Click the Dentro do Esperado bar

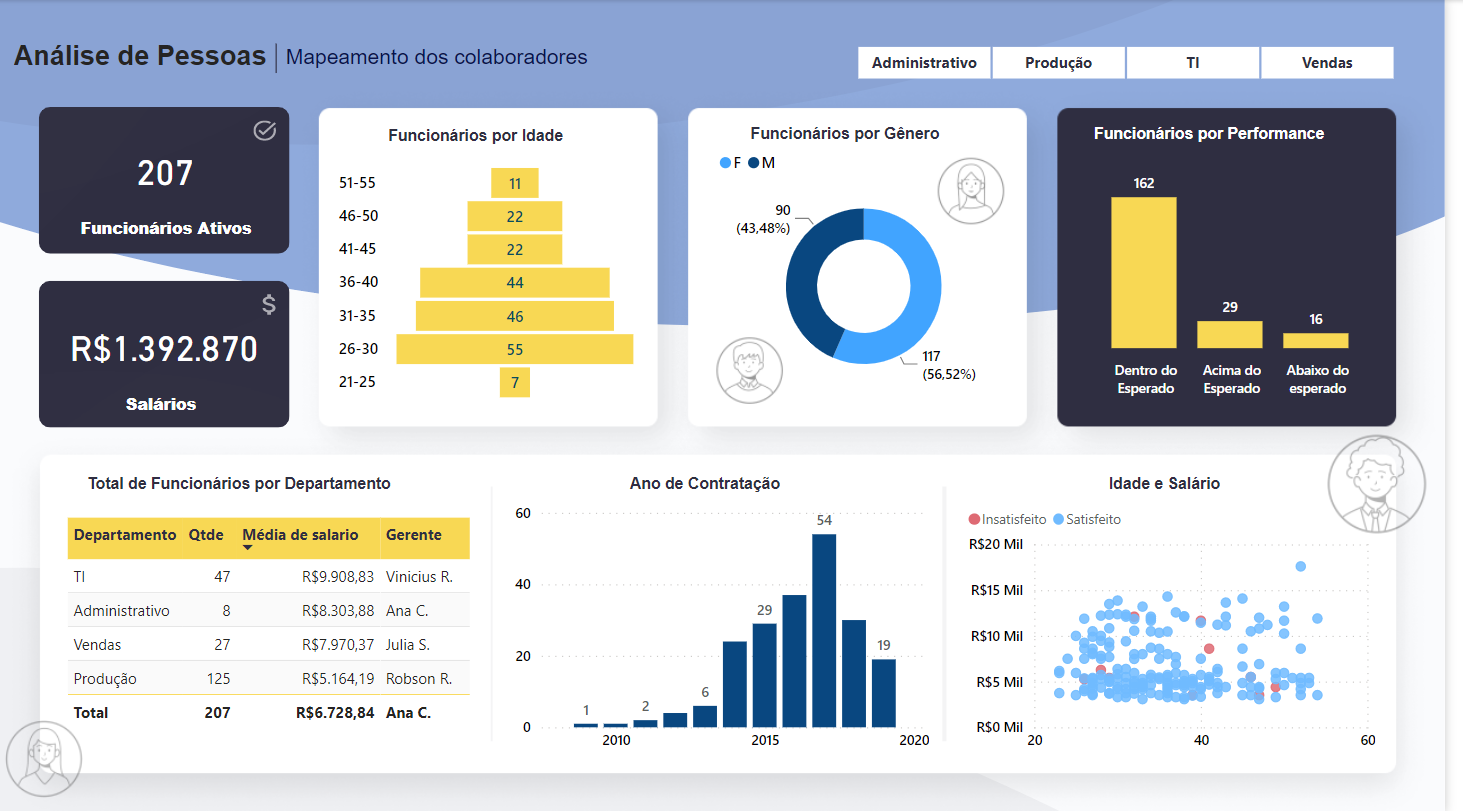pos(1144,272)
